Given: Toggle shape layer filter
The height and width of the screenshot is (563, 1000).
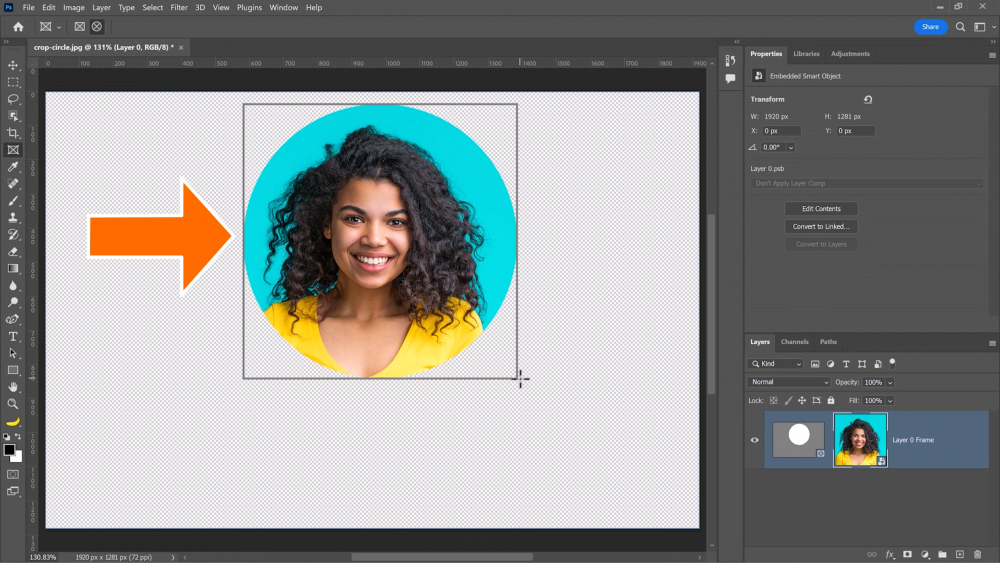Looking at the screenshot, I should (x=862, y=364).
